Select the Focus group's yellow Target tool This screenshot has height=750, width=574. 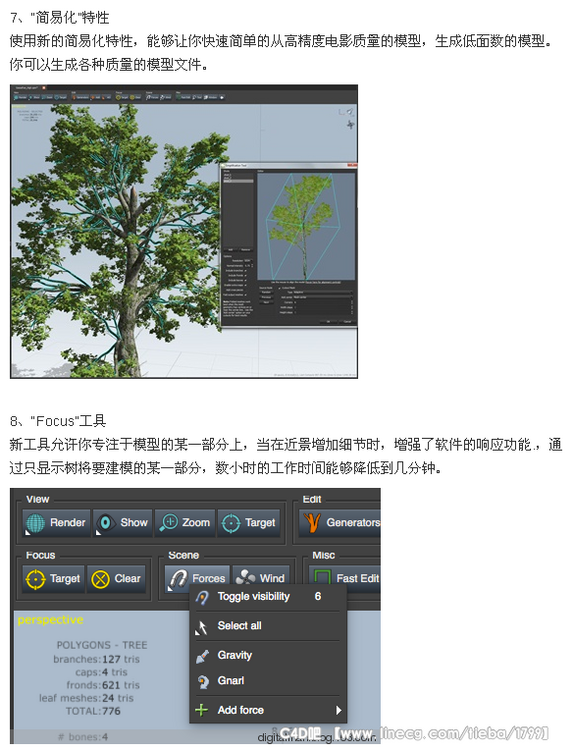53,579
